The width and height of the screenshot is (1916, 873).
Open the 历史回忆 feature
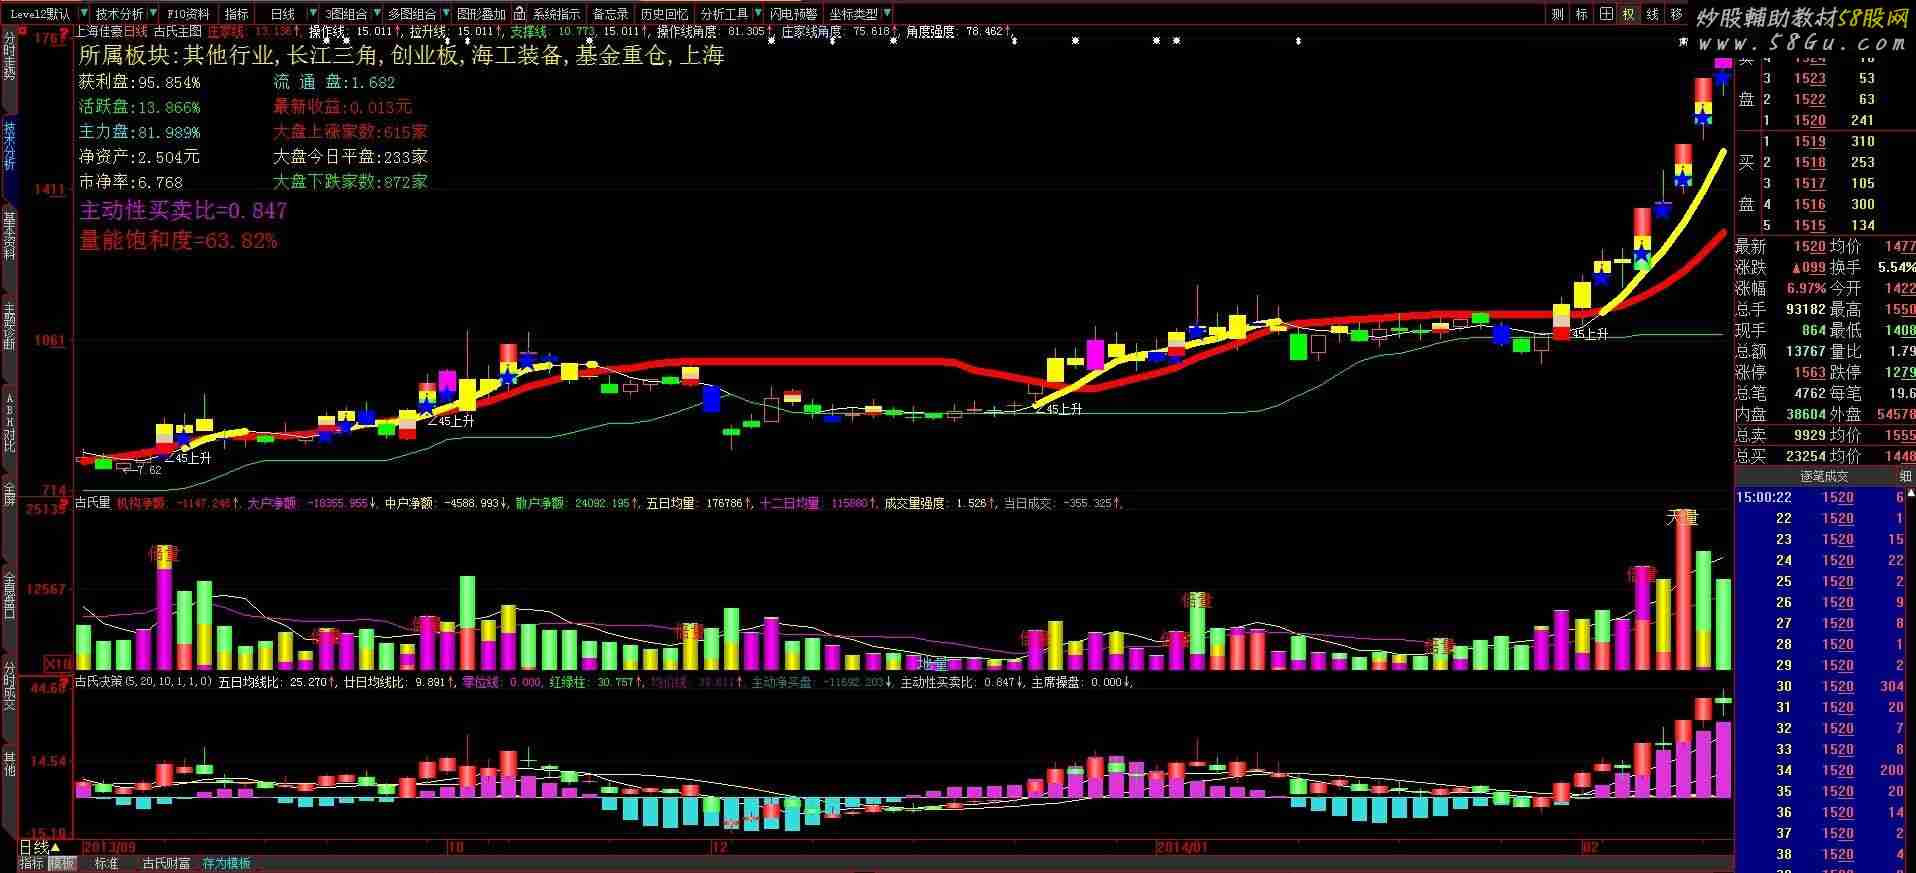(664, 14)
